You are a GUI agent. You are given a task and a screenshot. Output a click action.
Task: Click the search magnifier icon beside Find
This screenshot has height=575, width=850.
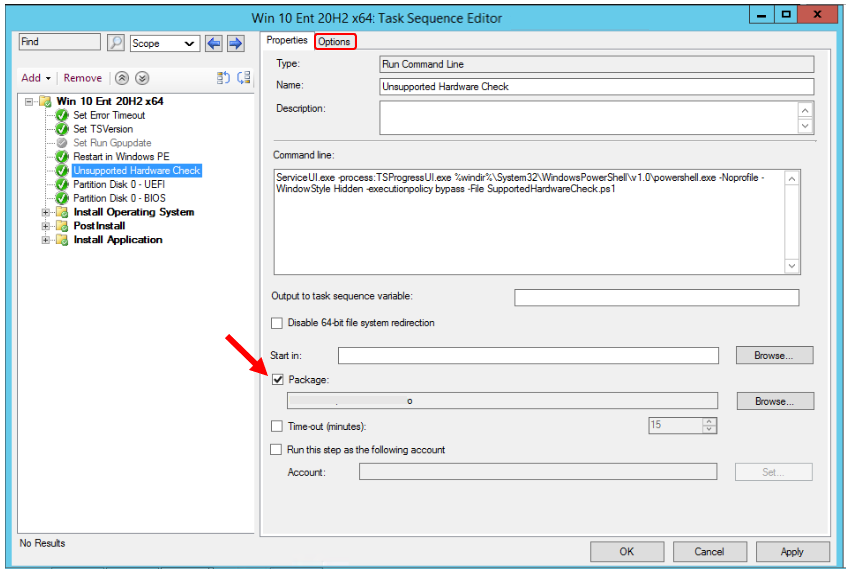coord(115,43)
